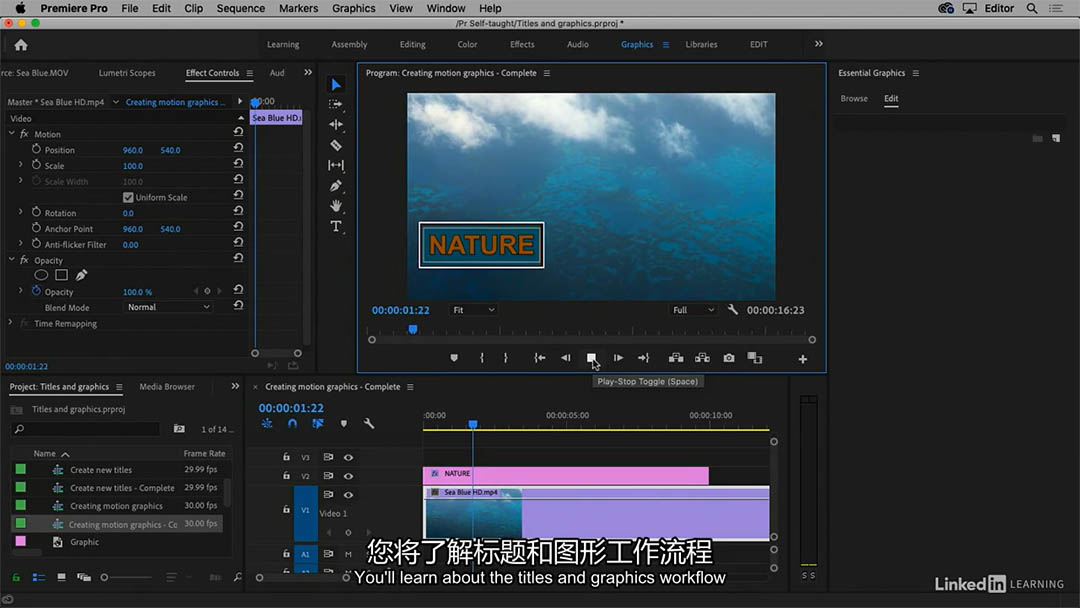The width and height of the screenshot is (1080, 608).
Task: Select the Pen tool in the toolbar
Action: (335, 185)
